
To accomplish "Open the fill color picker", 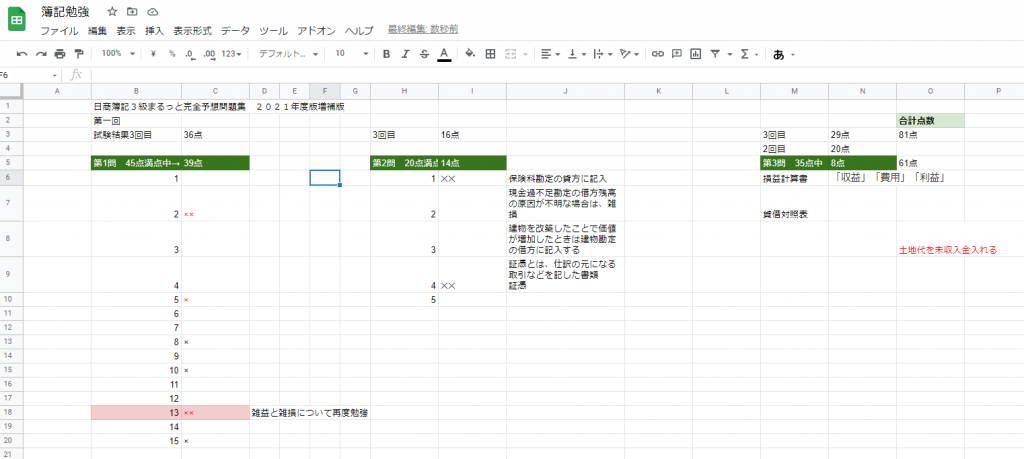I will click(x=470, y=54).
